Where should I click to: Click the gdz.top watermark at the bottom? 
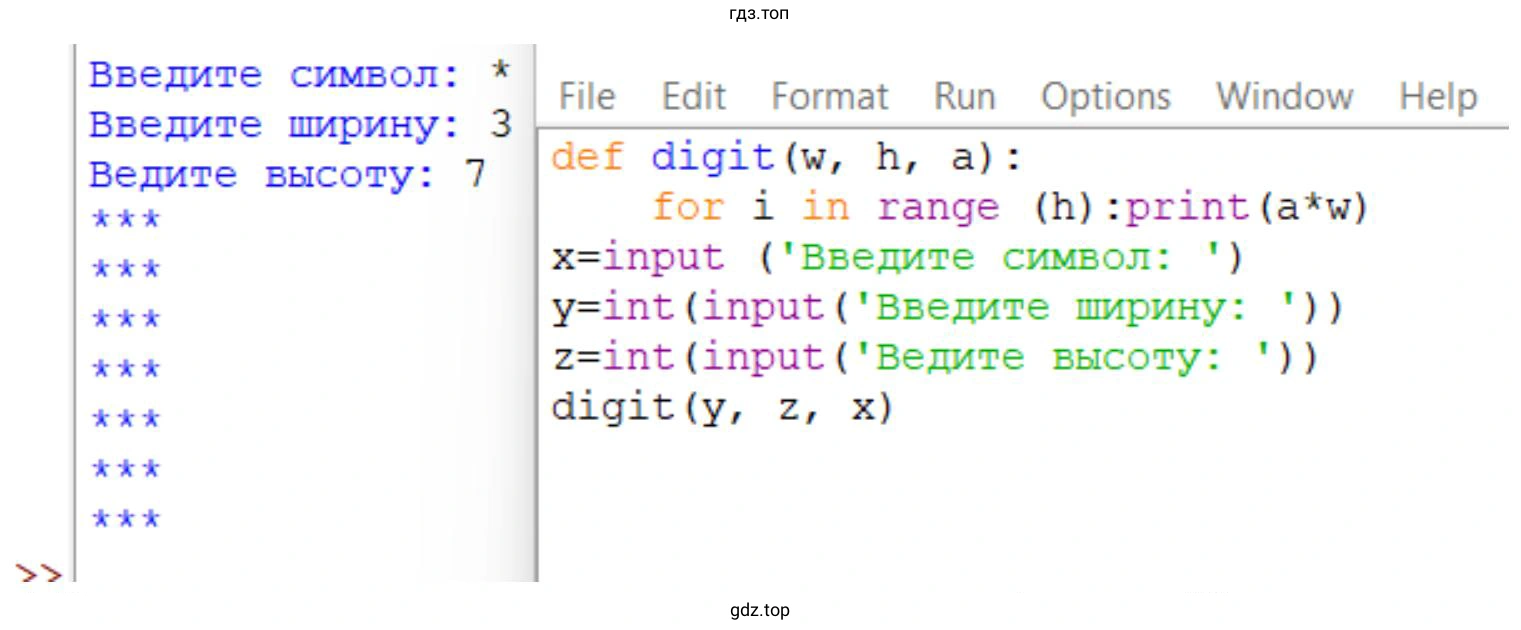[760, 610]
